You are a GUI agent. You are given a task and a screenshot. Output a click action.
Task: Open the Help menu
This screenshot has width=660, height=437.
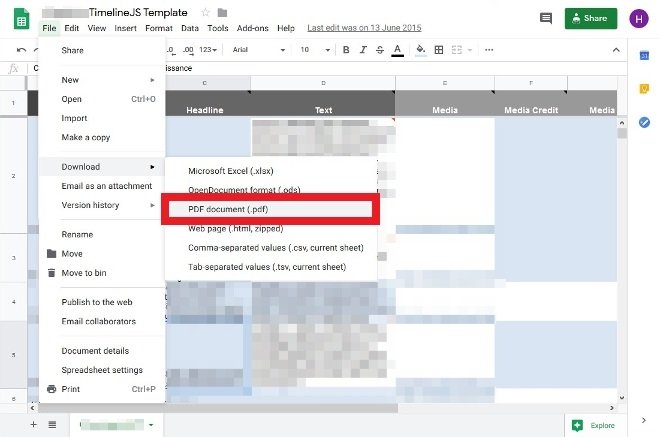point(286,28)
